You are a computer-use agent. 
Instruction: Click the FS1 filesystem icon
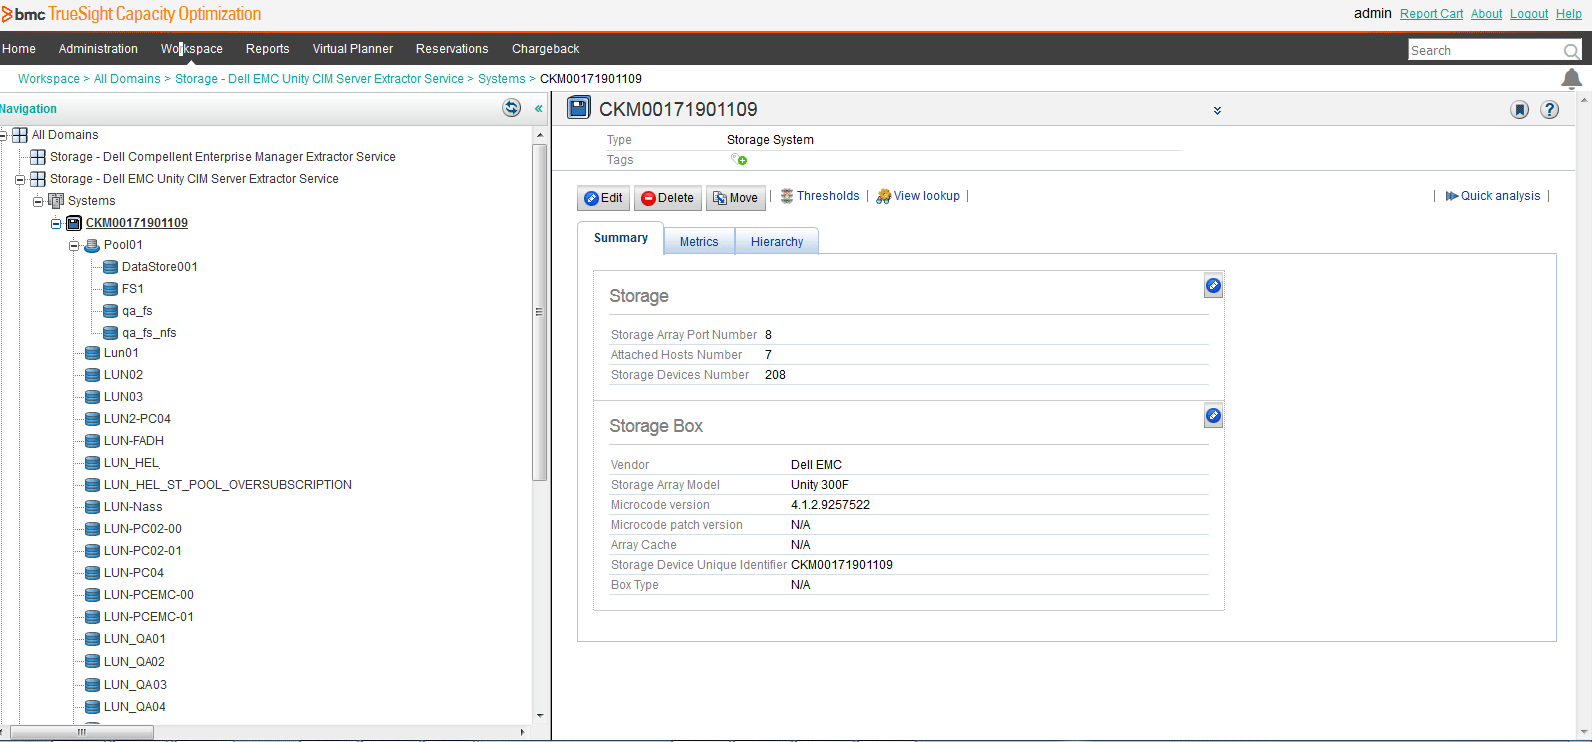coord(111,289)
